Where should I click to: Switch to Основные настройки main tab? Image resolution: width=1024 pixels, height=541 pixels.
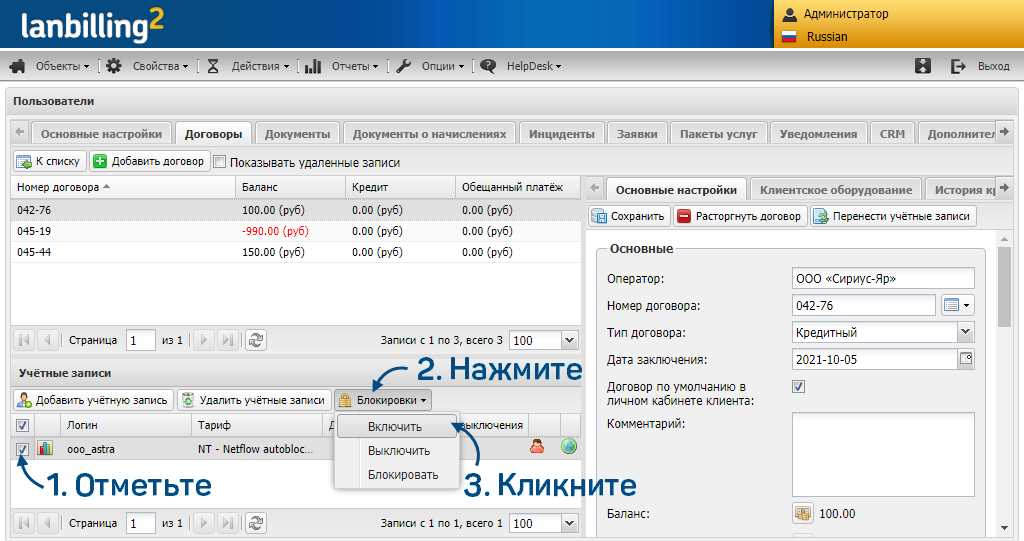(x=101, y=134)
